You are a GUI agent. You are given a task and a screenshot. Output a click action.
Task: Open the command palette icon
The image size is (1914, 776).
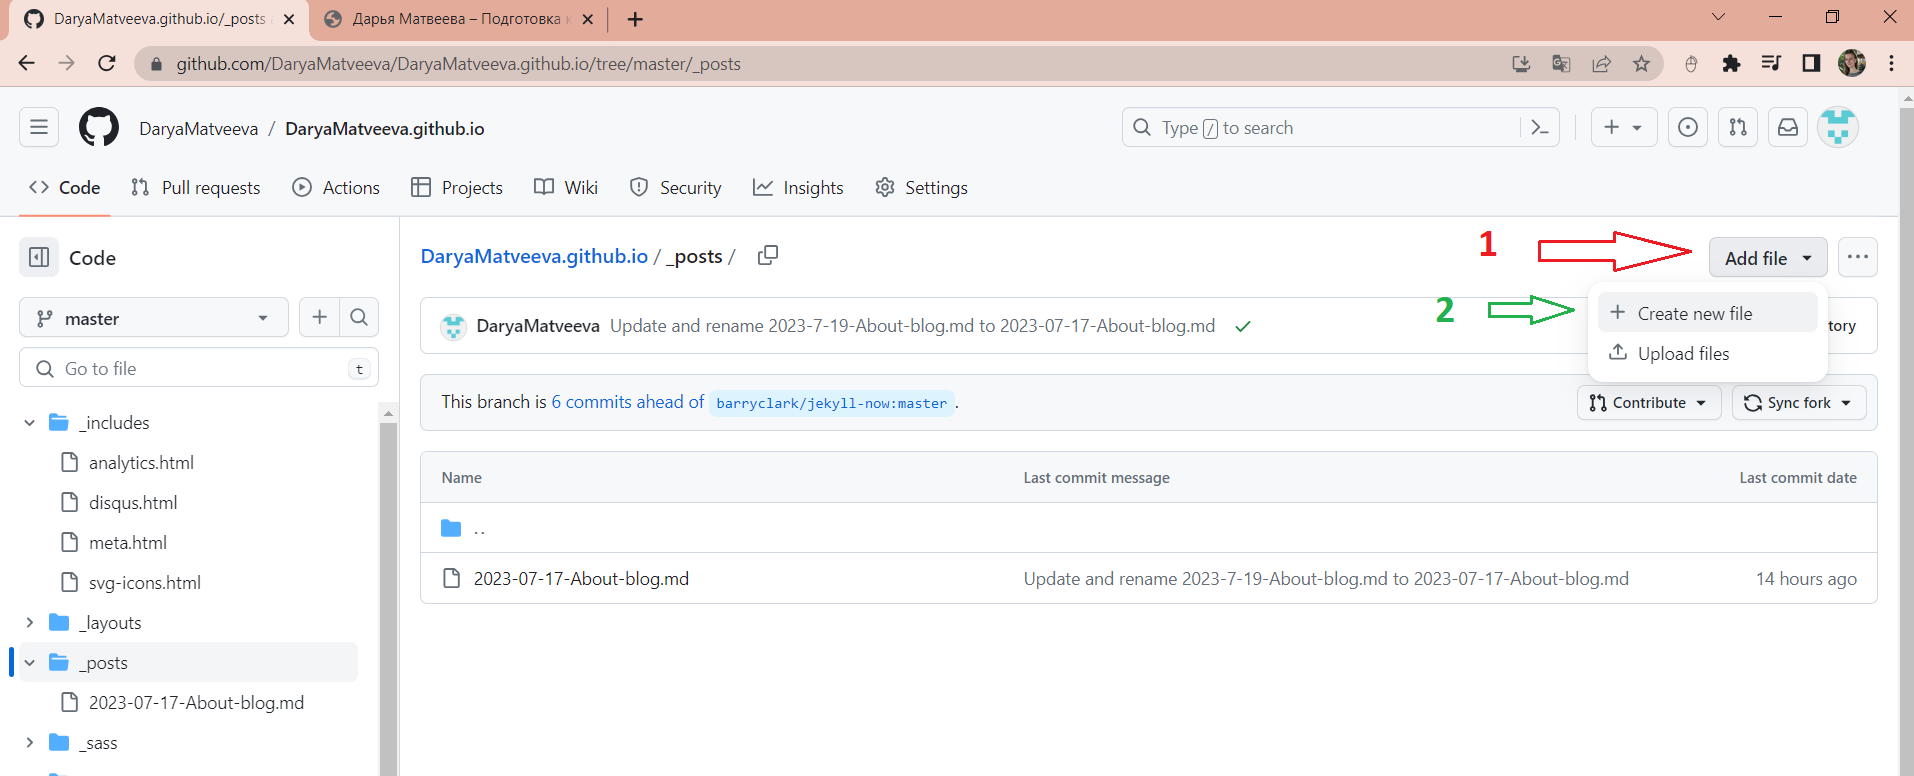1540,128
